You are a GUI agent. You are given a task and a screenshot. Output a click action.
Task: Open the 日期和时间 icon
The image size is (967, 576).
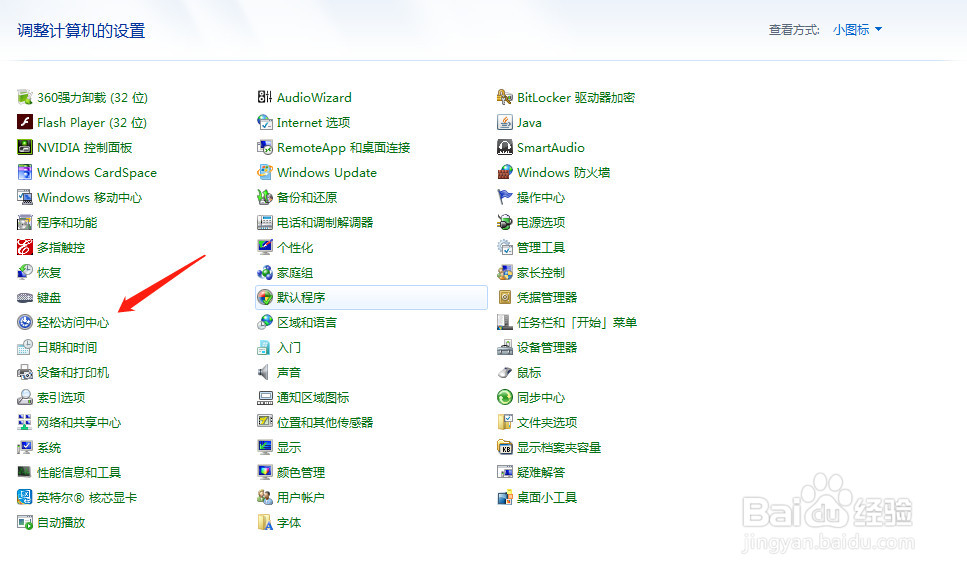(25, 348)
